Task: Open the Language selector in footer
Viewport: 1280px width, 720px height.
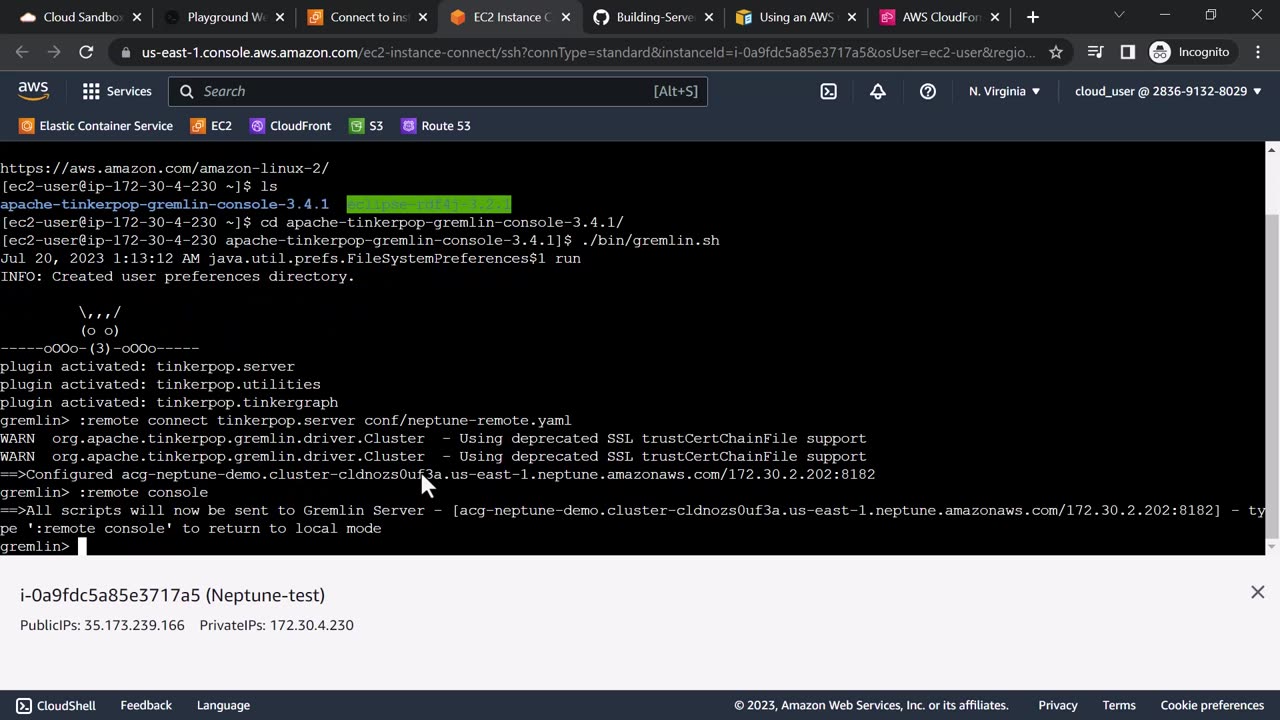Action: pos(223,705)
